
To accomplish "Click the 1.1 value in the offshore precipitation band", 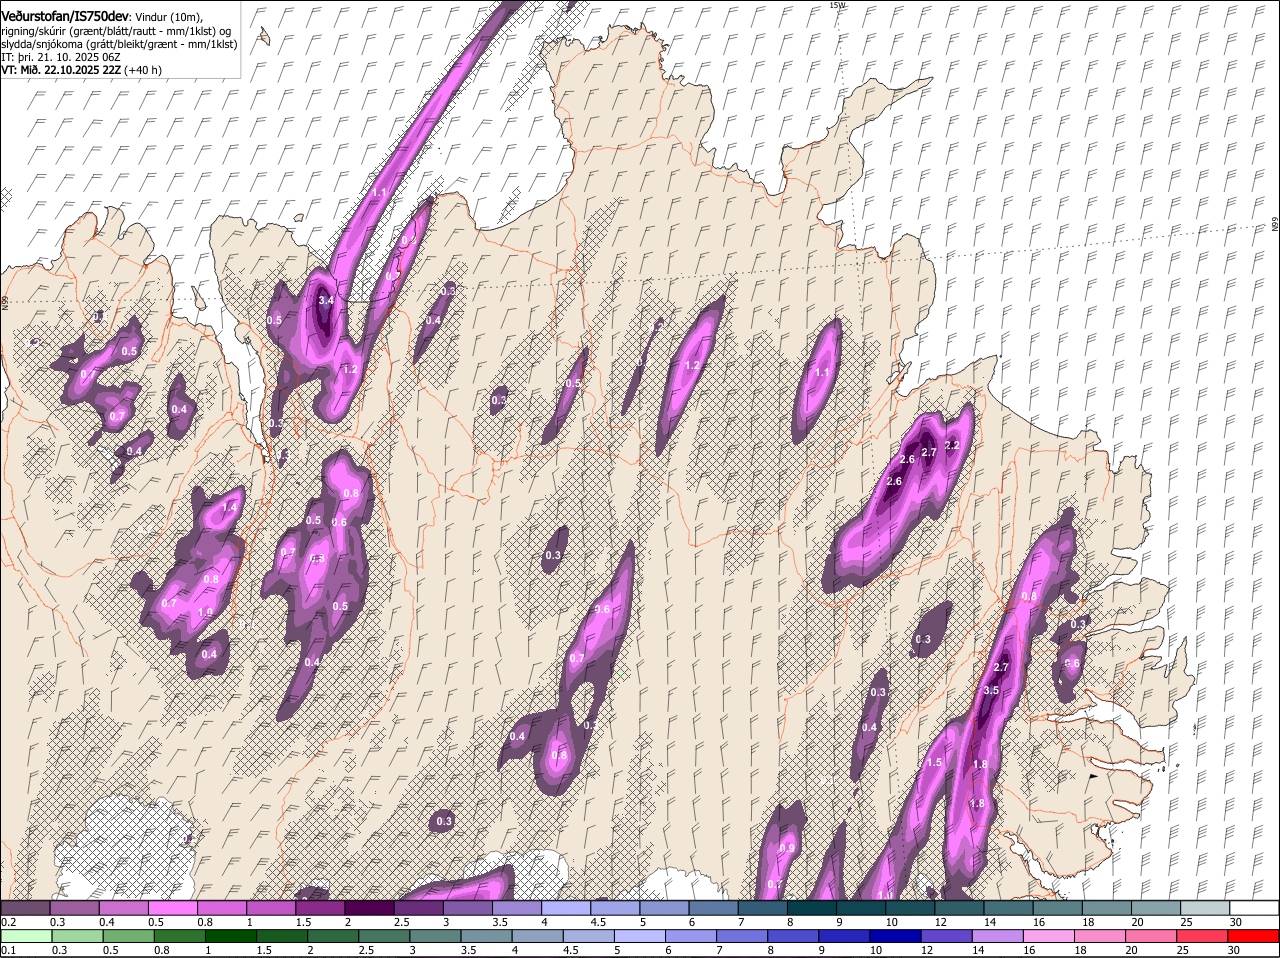I will (x=379, y=192).
